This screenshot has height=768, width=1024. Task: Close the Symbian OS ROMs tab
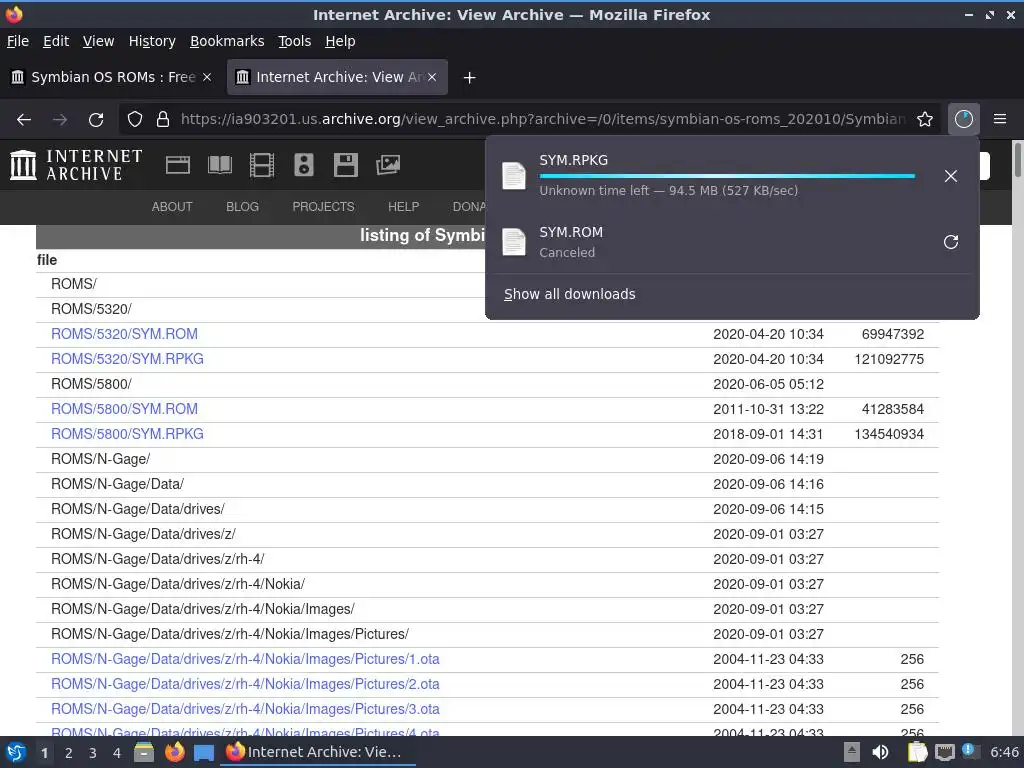207,77
